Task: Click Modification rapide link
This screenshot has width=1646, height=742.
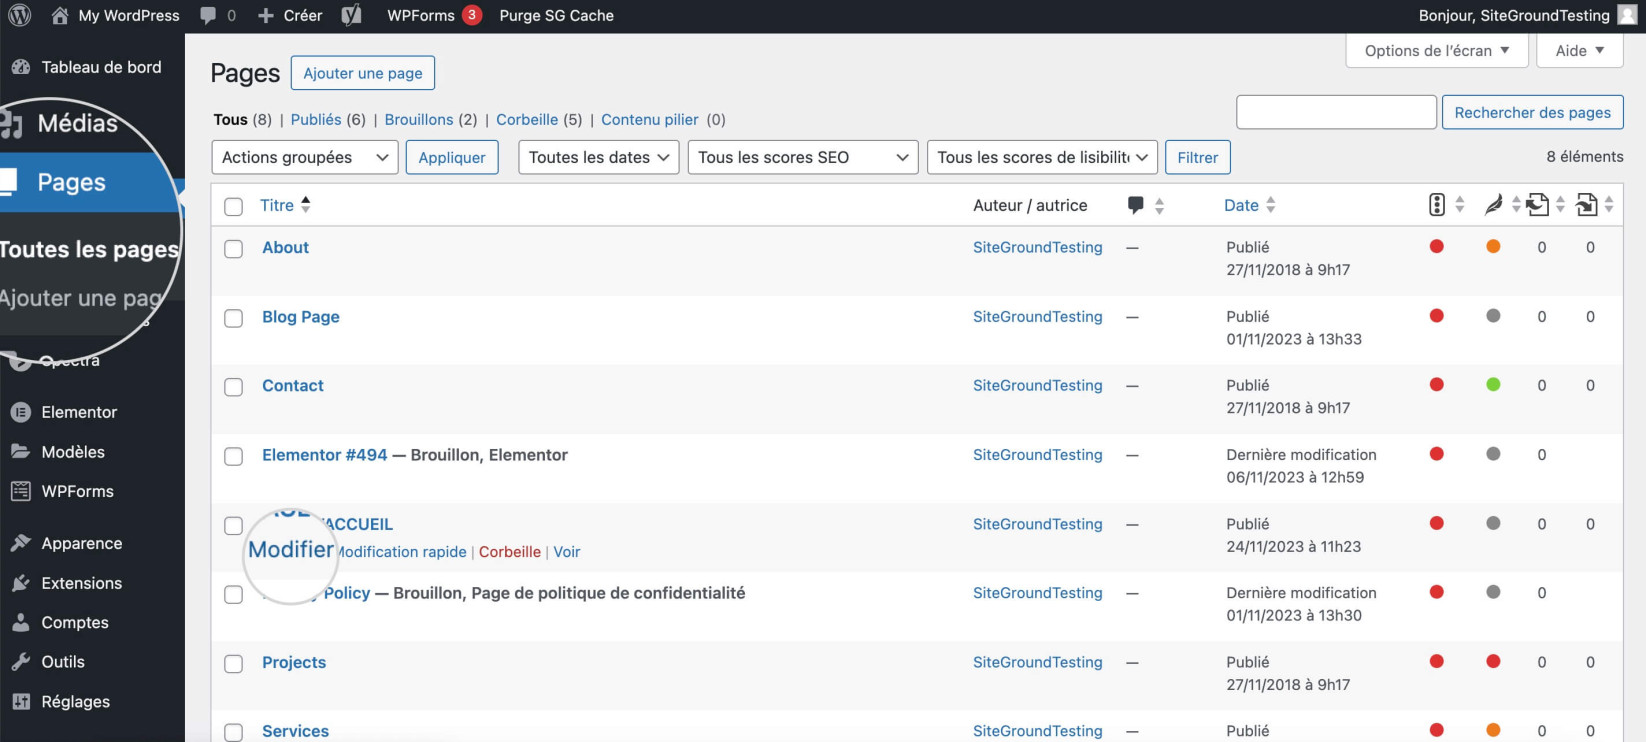Action: click(x=402, y=552)
